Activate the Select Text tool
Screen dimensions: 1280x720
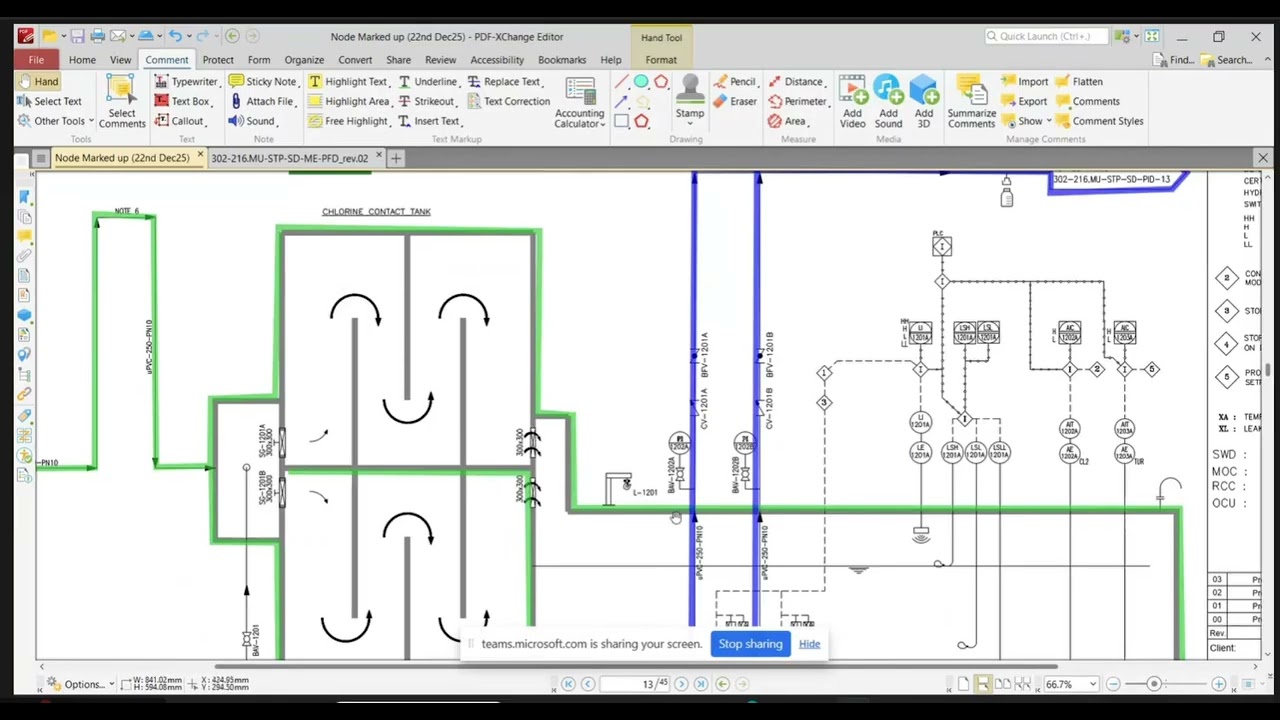pos(49,101)
